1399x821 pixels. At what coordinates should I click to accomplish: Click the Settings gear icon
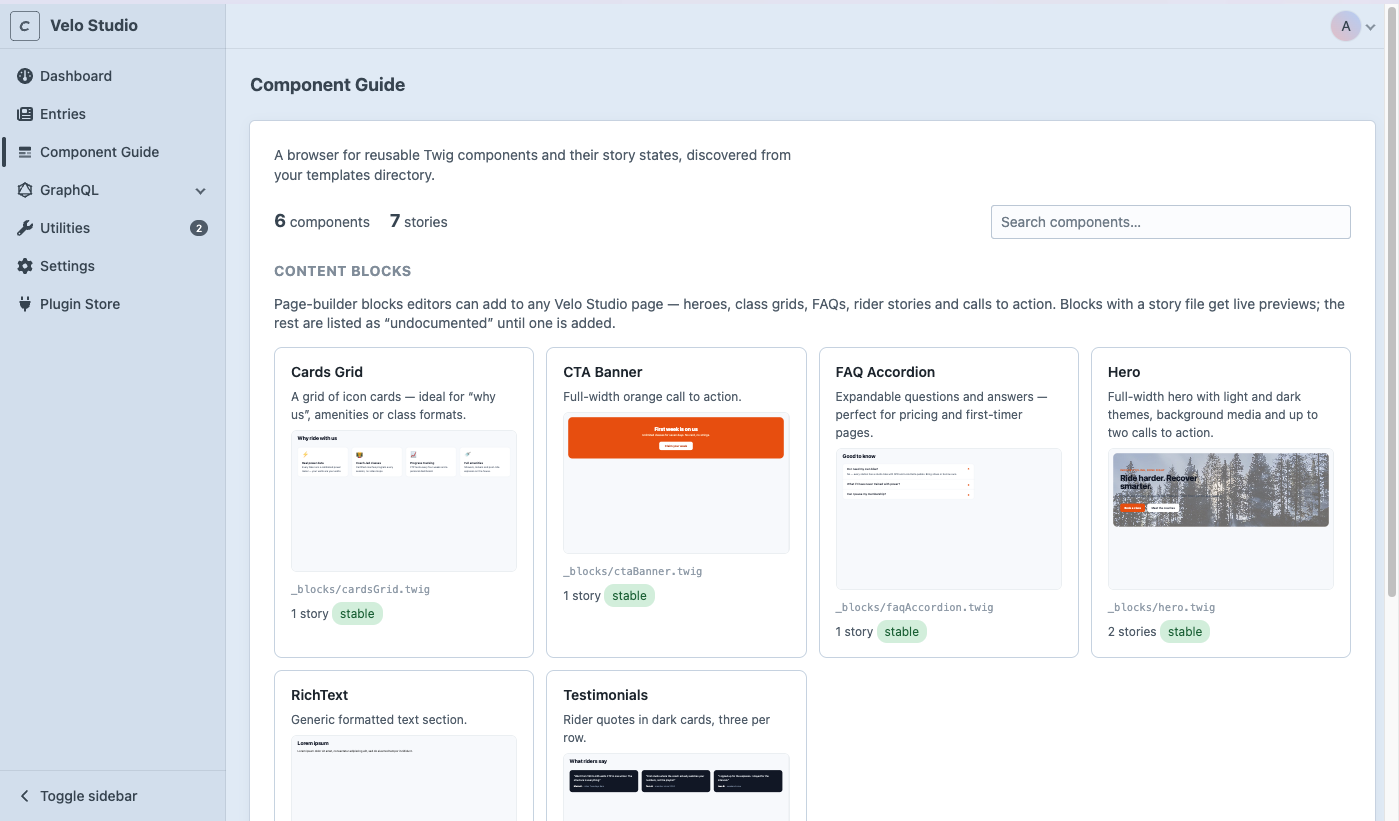coord(25,266)
